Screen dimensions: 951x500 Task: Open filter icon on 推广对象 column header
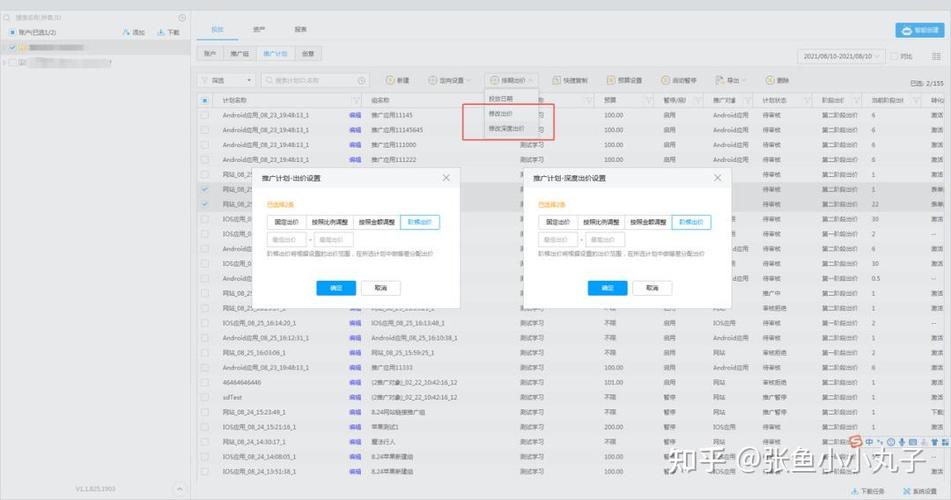tap(748, 100)
